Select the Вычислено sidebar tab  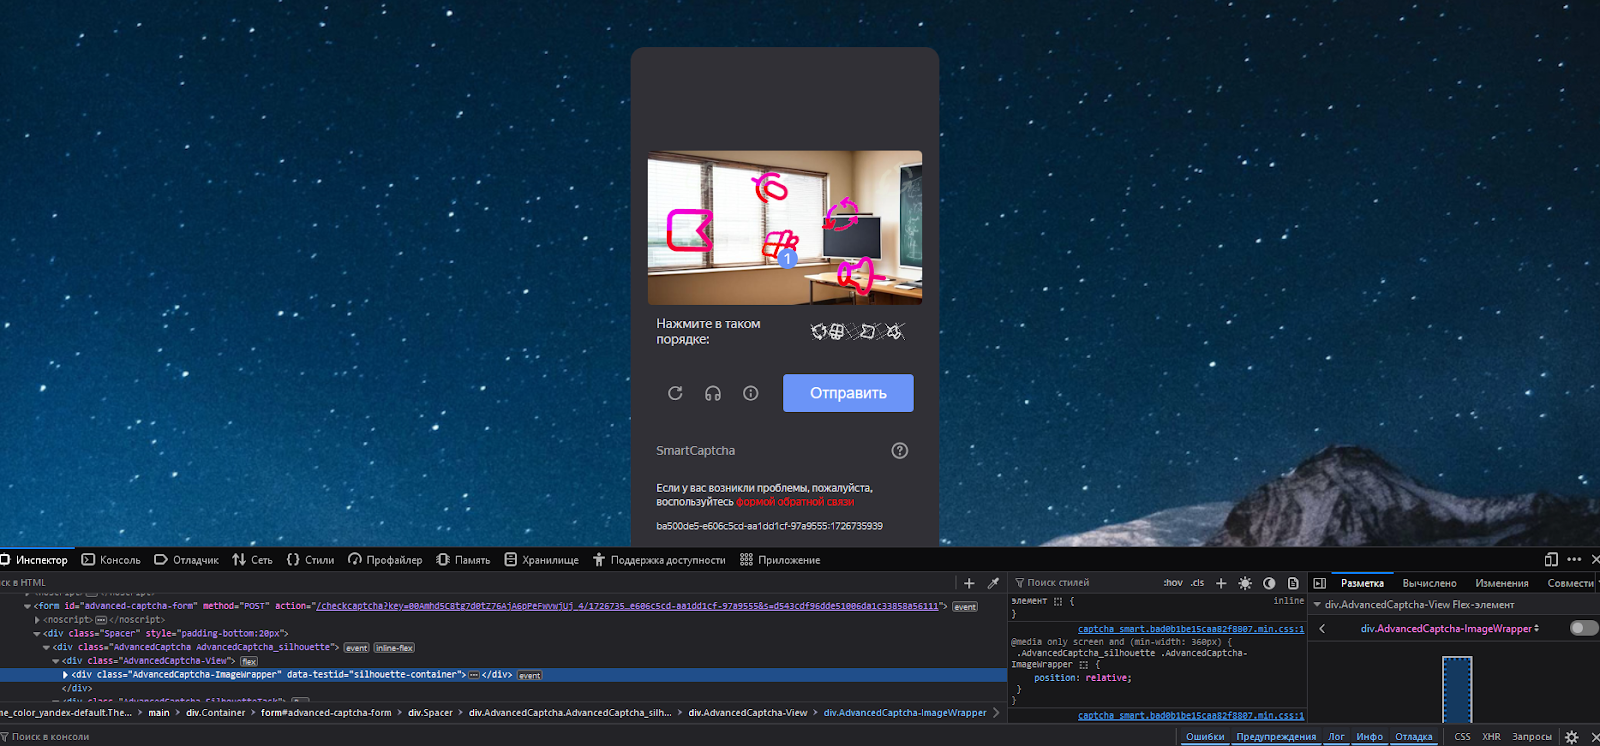[1429, 583]
